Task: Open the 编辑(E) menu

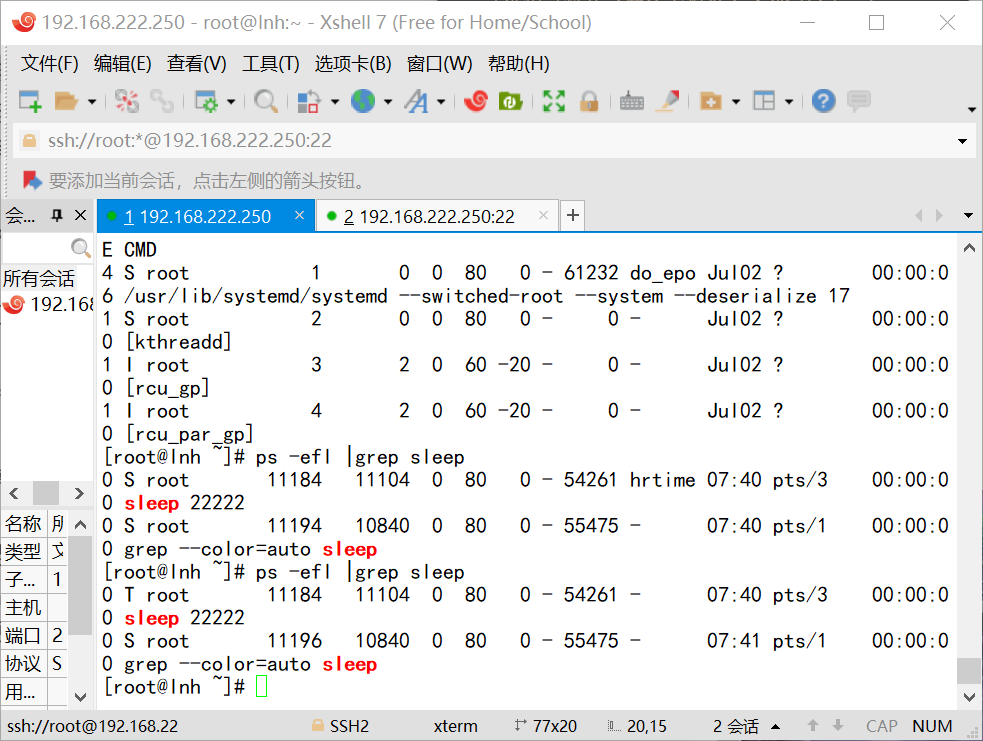Action: [123, 63]
